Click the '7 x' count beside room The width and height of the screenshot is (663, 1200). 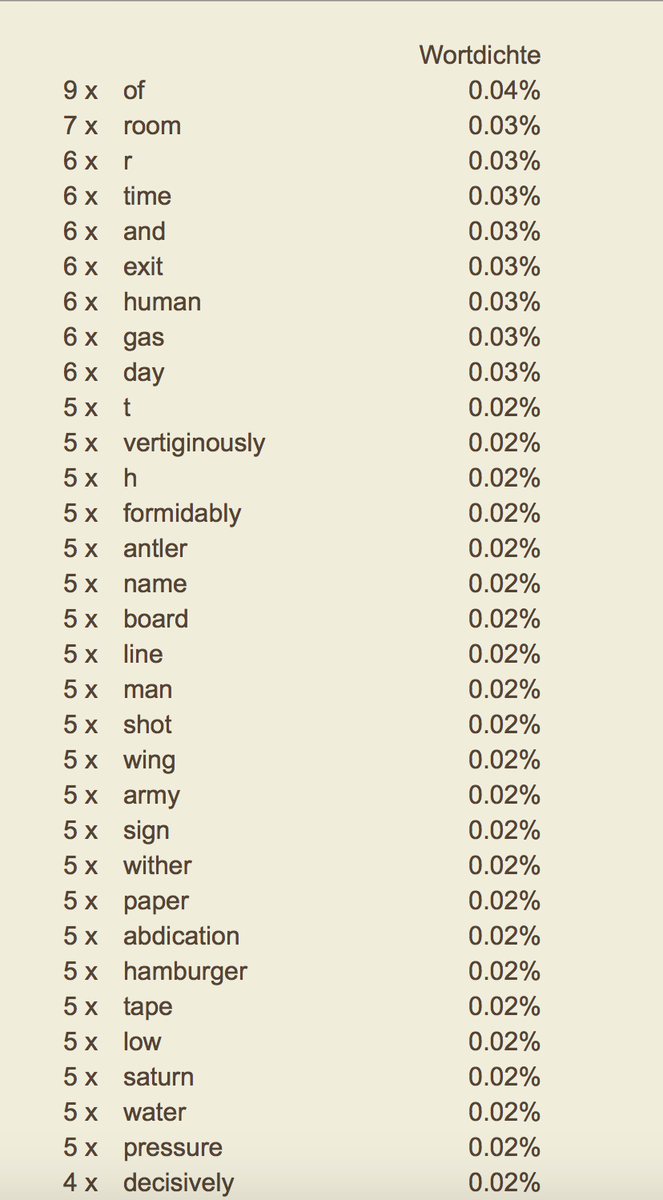coord(80,126)
